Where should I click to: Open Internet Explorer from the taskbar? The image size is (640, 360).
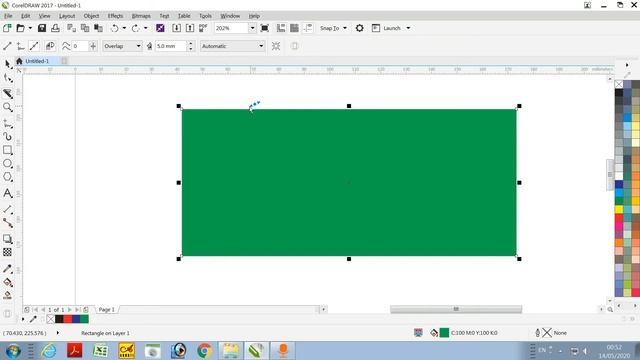click(49, 351)
